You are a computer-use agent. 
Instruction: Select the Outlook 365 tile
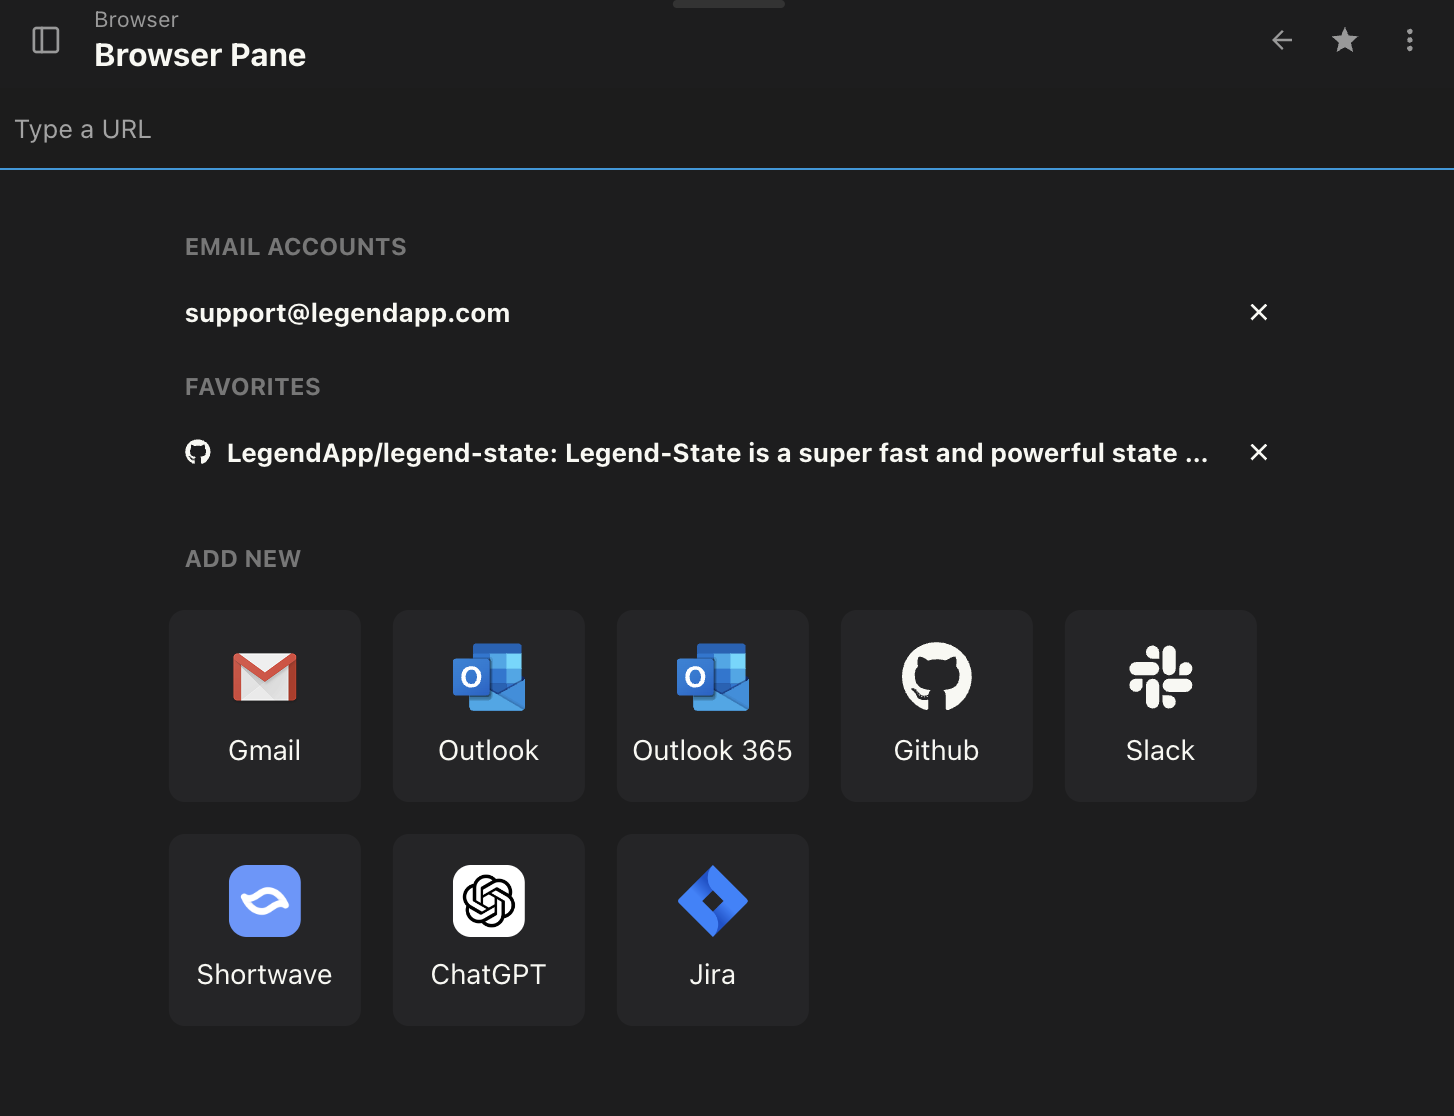[x=713, y=705]
